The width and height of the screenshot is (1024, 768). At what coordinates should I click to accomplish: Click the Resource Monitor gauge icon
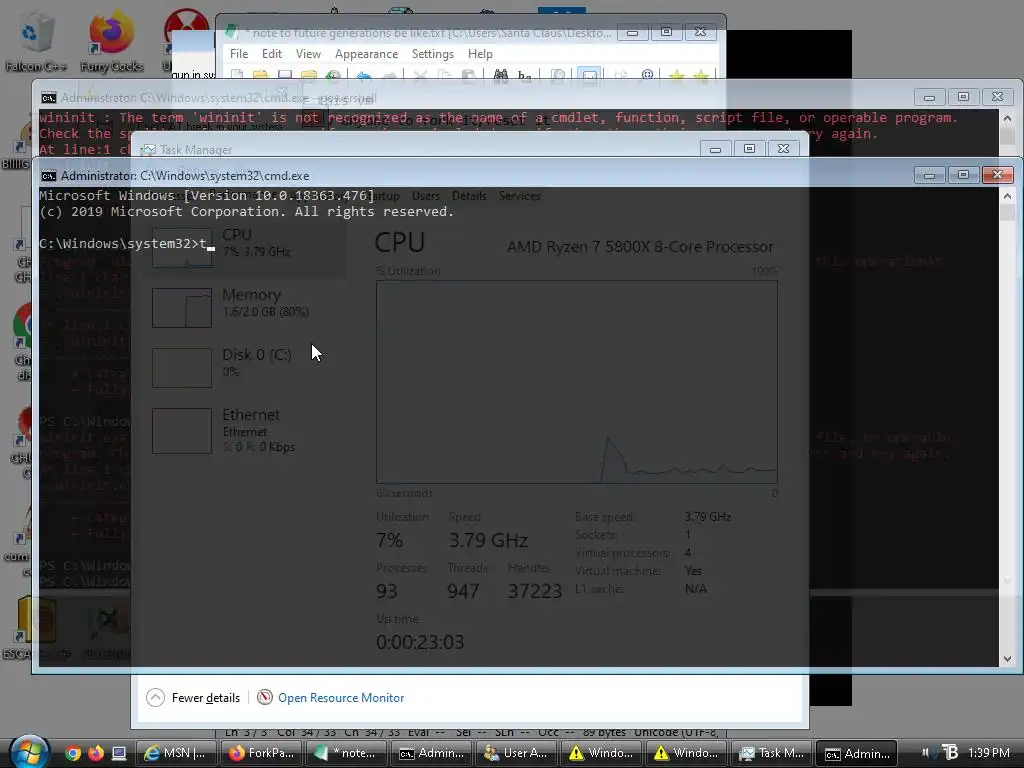pos(264,697)
